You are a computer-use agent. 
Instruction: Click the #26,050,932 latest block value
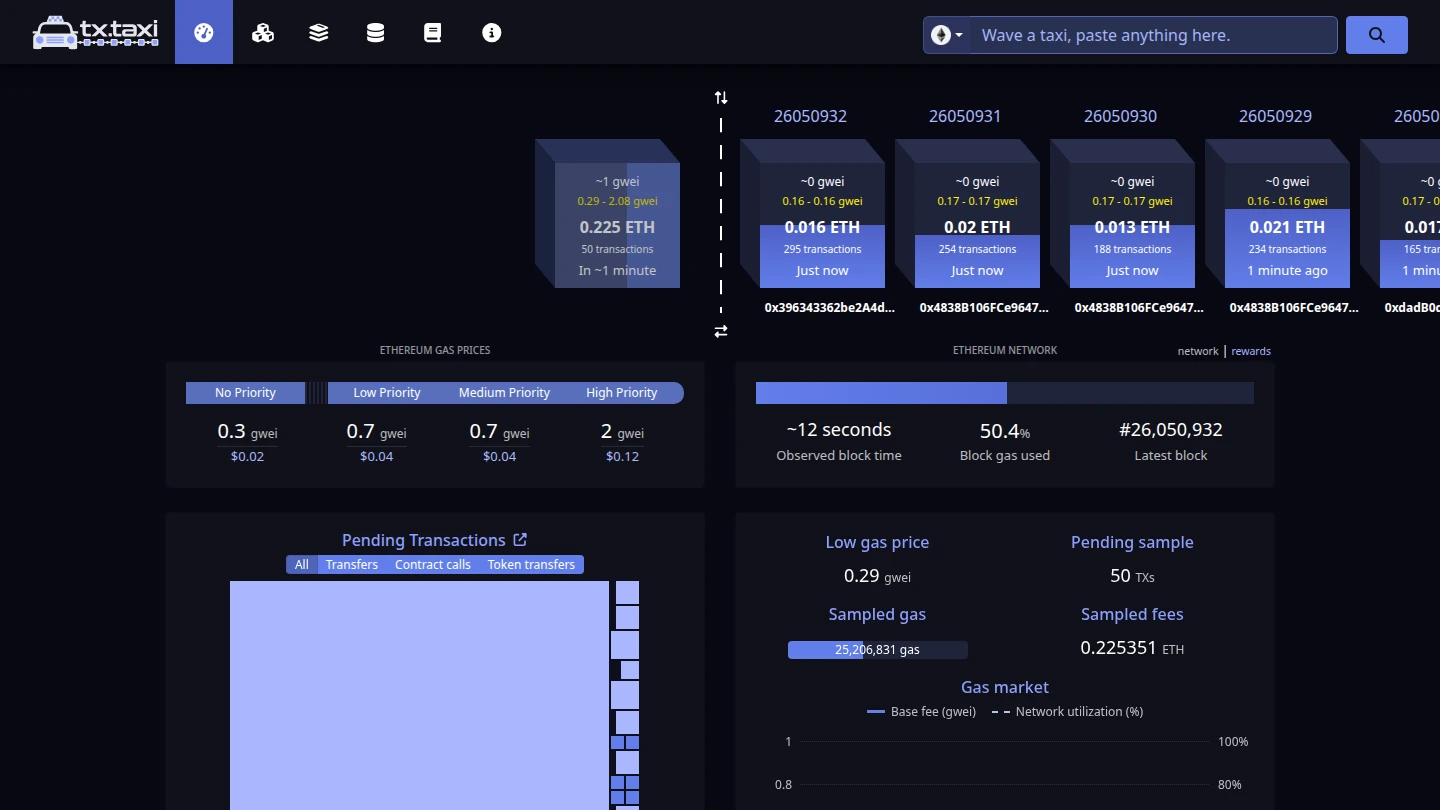click(x=1171, y=430)
